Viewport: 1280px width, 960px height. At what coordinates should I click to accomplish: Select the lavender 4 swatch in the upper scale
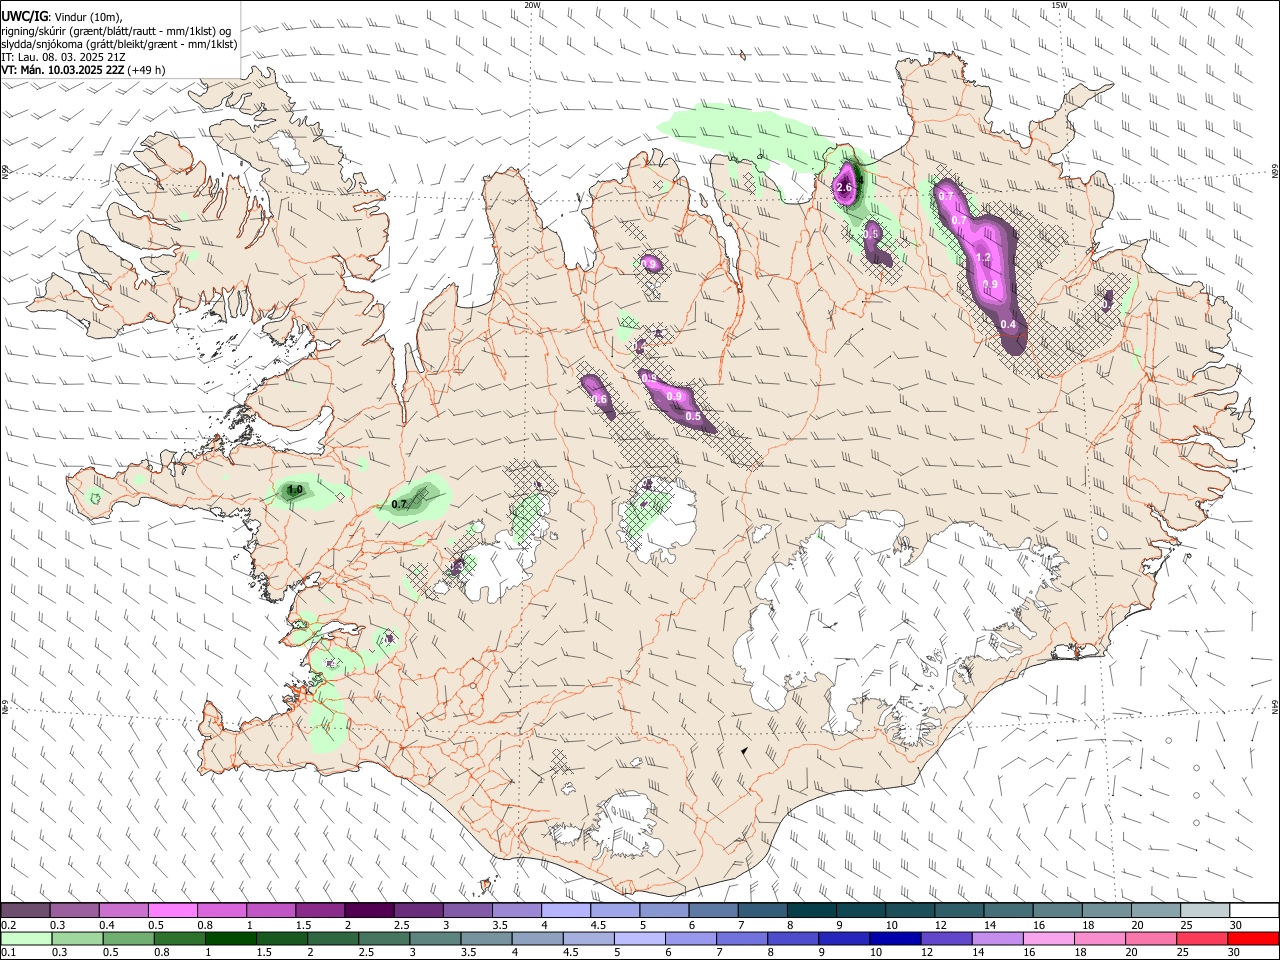click(566, 911)
